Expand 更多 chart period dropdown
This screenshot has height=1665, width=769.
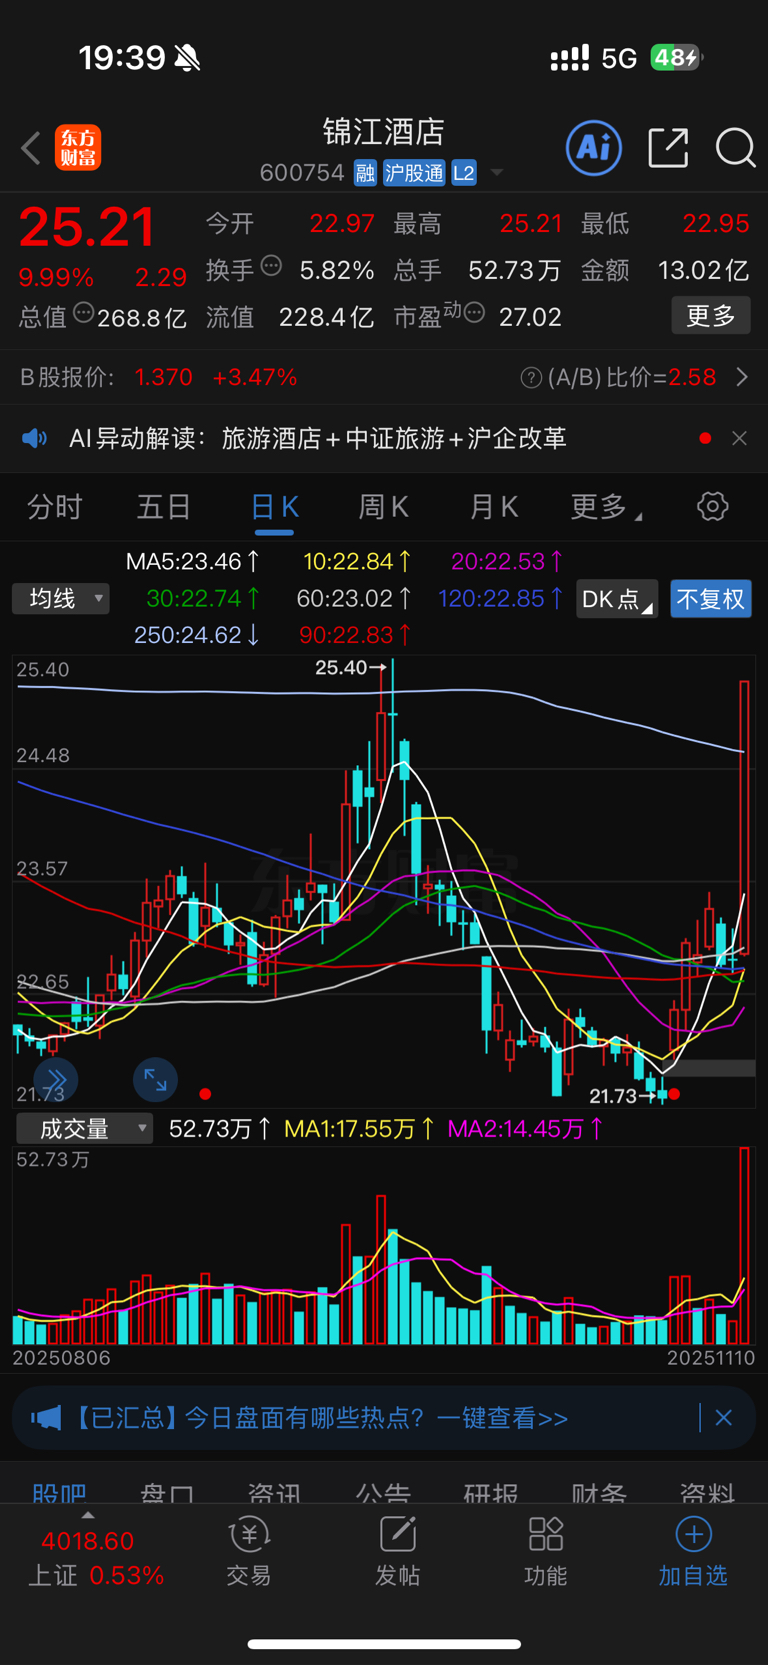click(605, 507)
